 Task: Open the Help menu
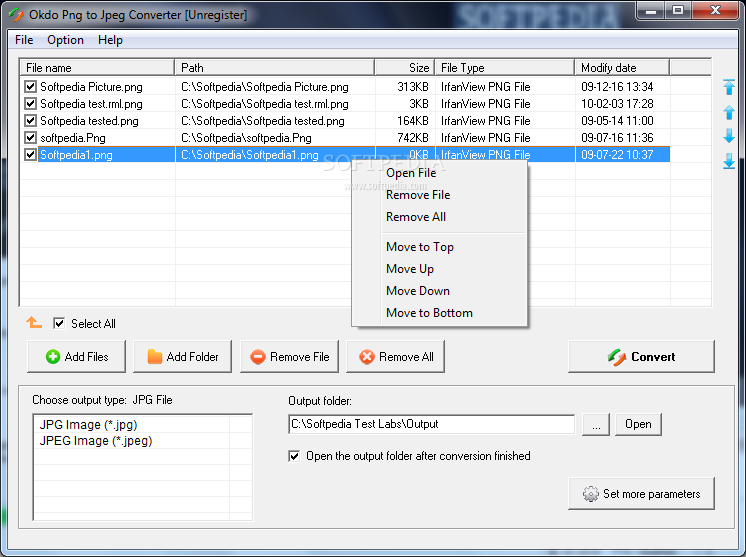pos(110,40)
